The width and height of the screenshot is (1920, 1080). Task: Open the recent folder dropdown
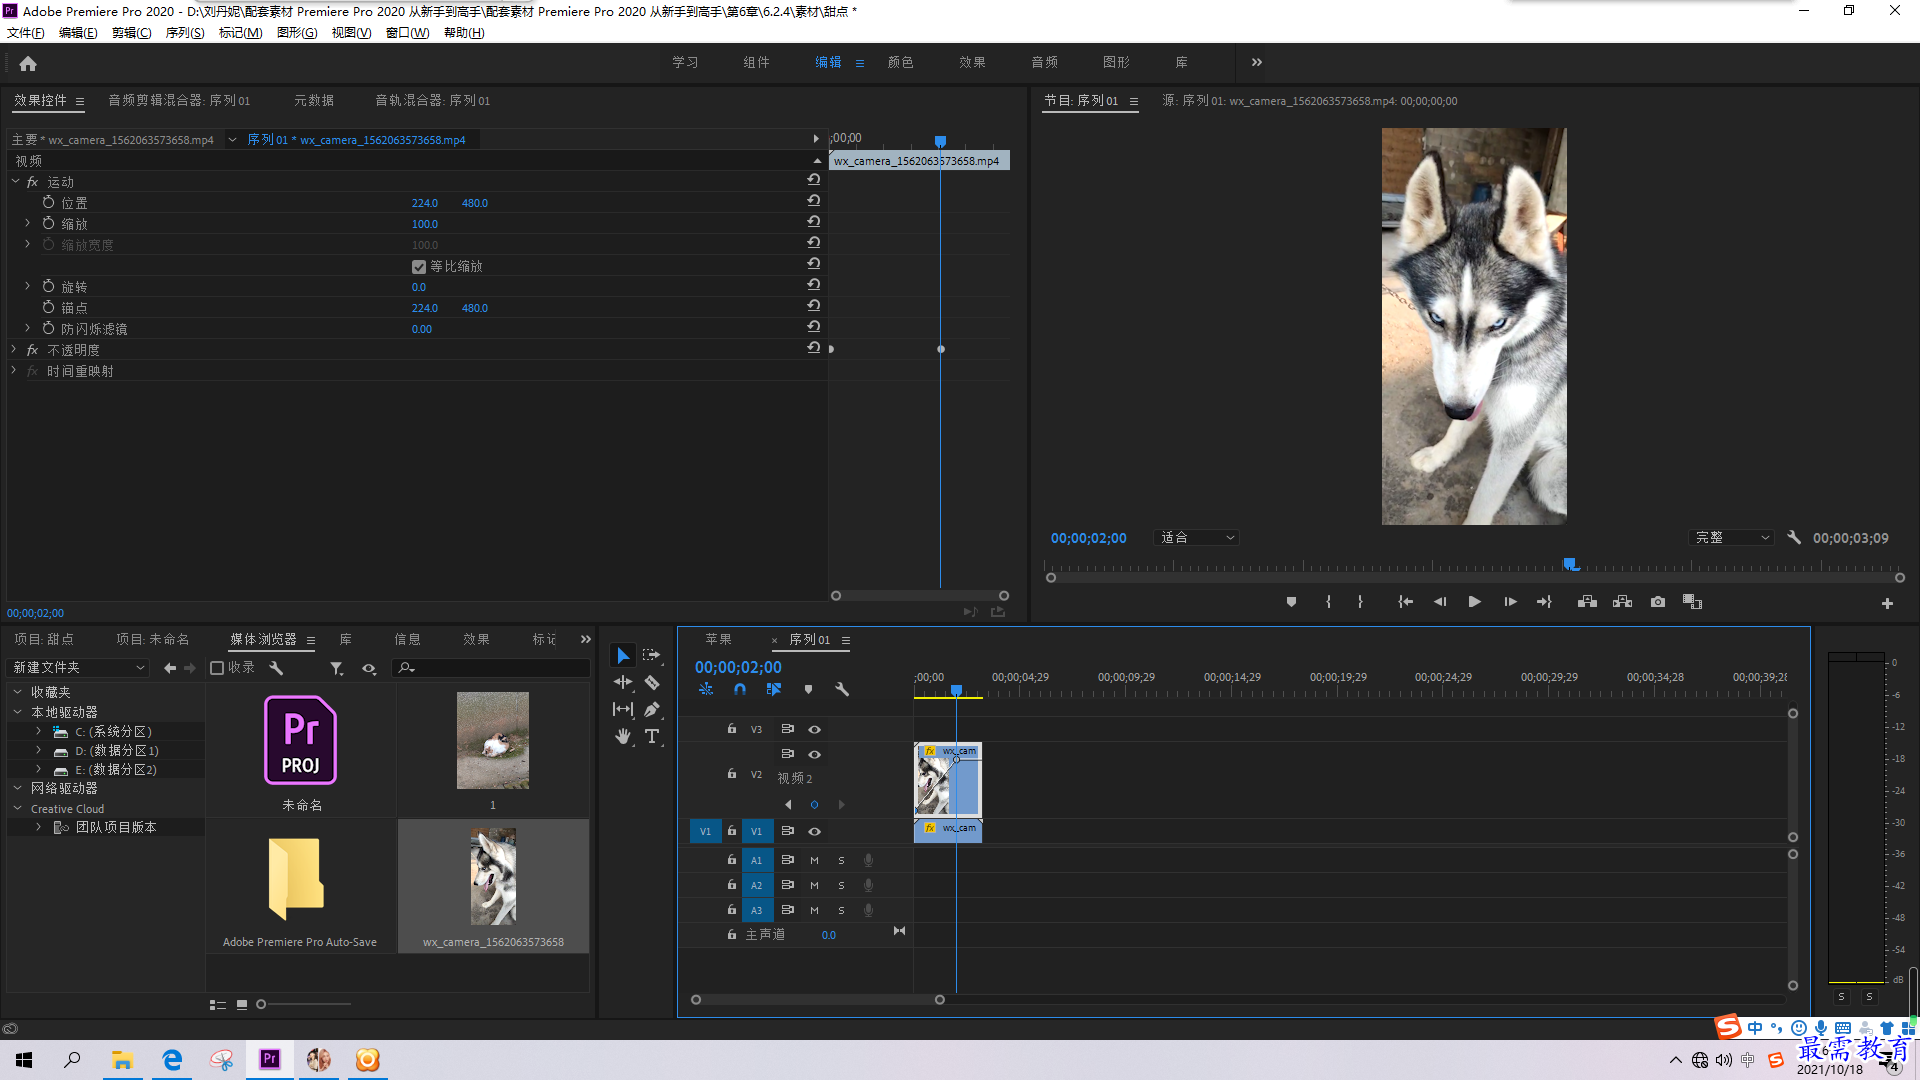click(78, 668)
